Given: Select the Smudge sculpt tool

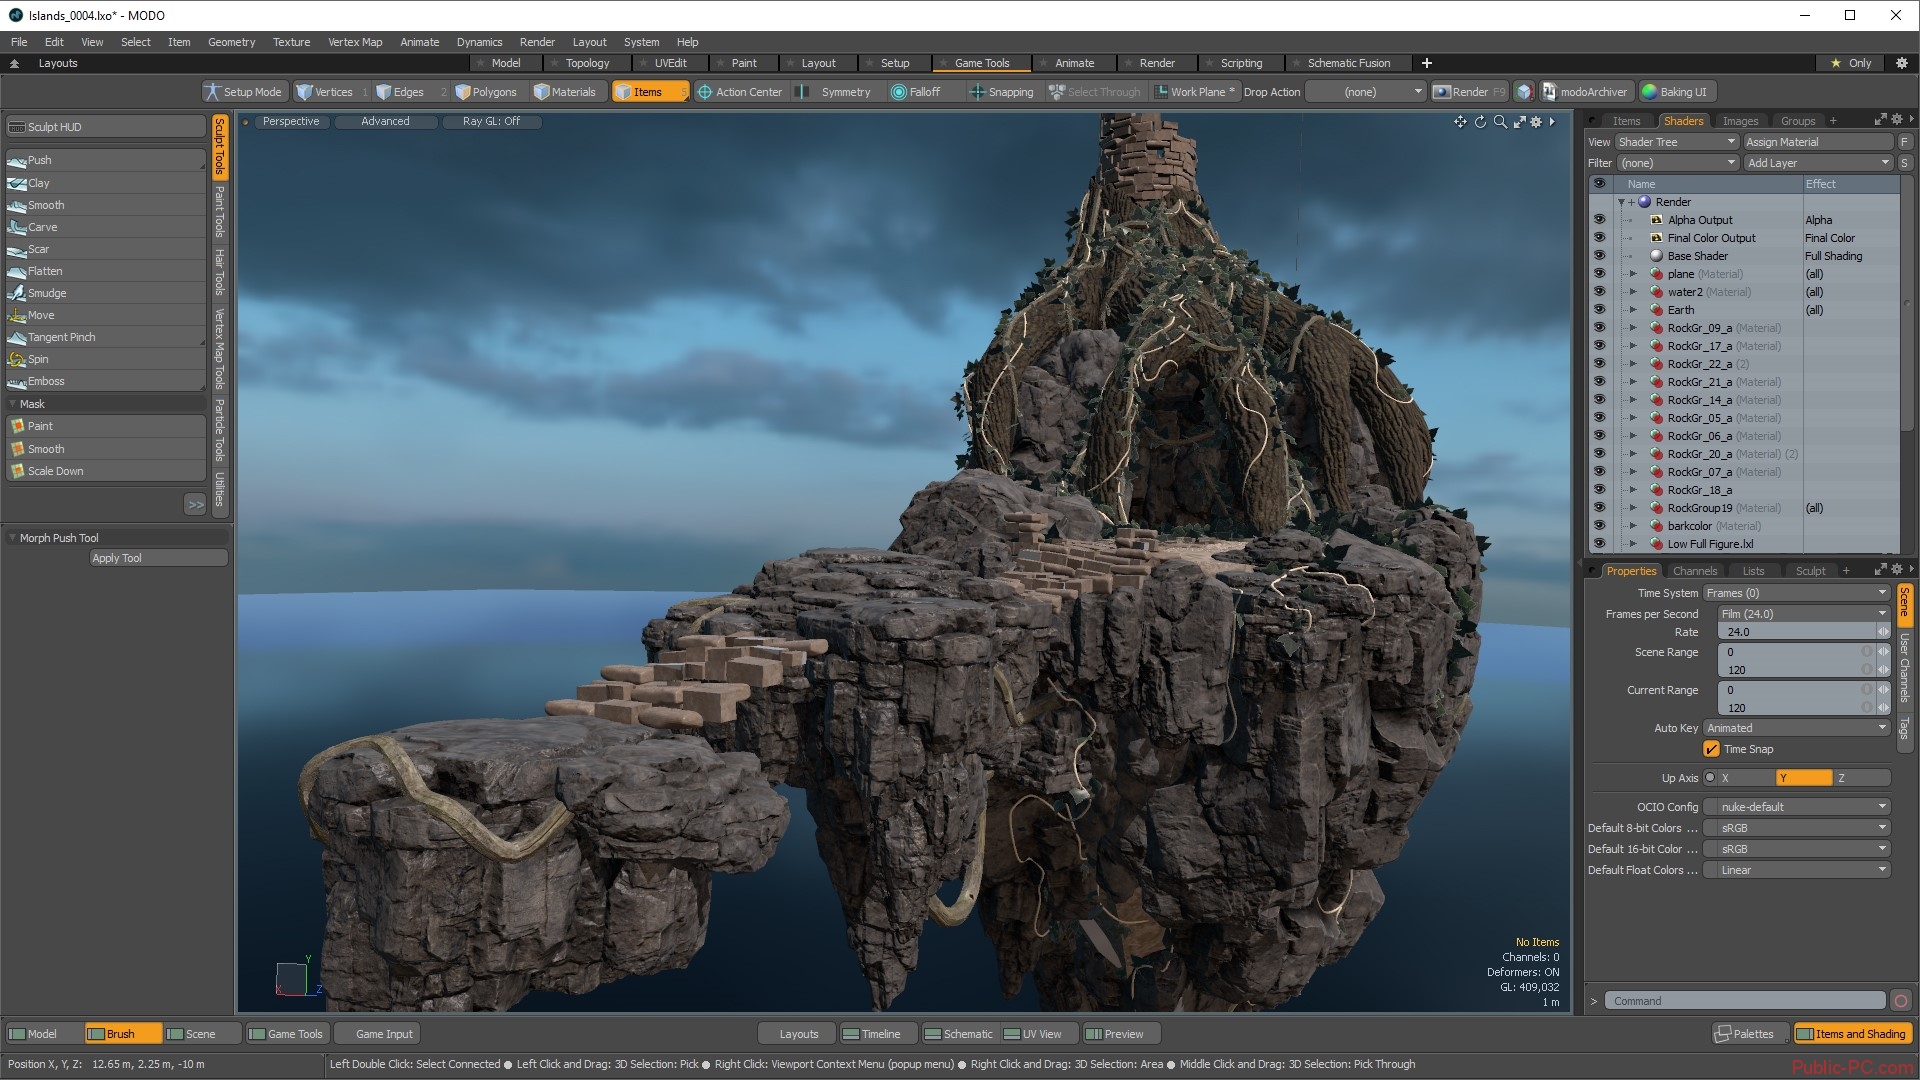Looking at the screenshot, I should [47, 293].
